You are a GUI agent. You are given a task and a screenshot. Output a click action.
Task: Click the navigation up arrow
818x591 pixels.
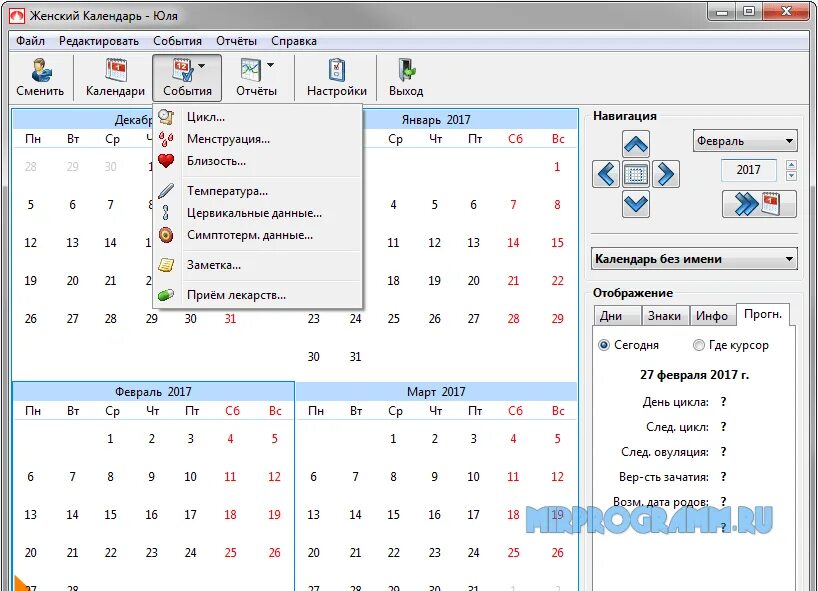(x=636, y=144)
